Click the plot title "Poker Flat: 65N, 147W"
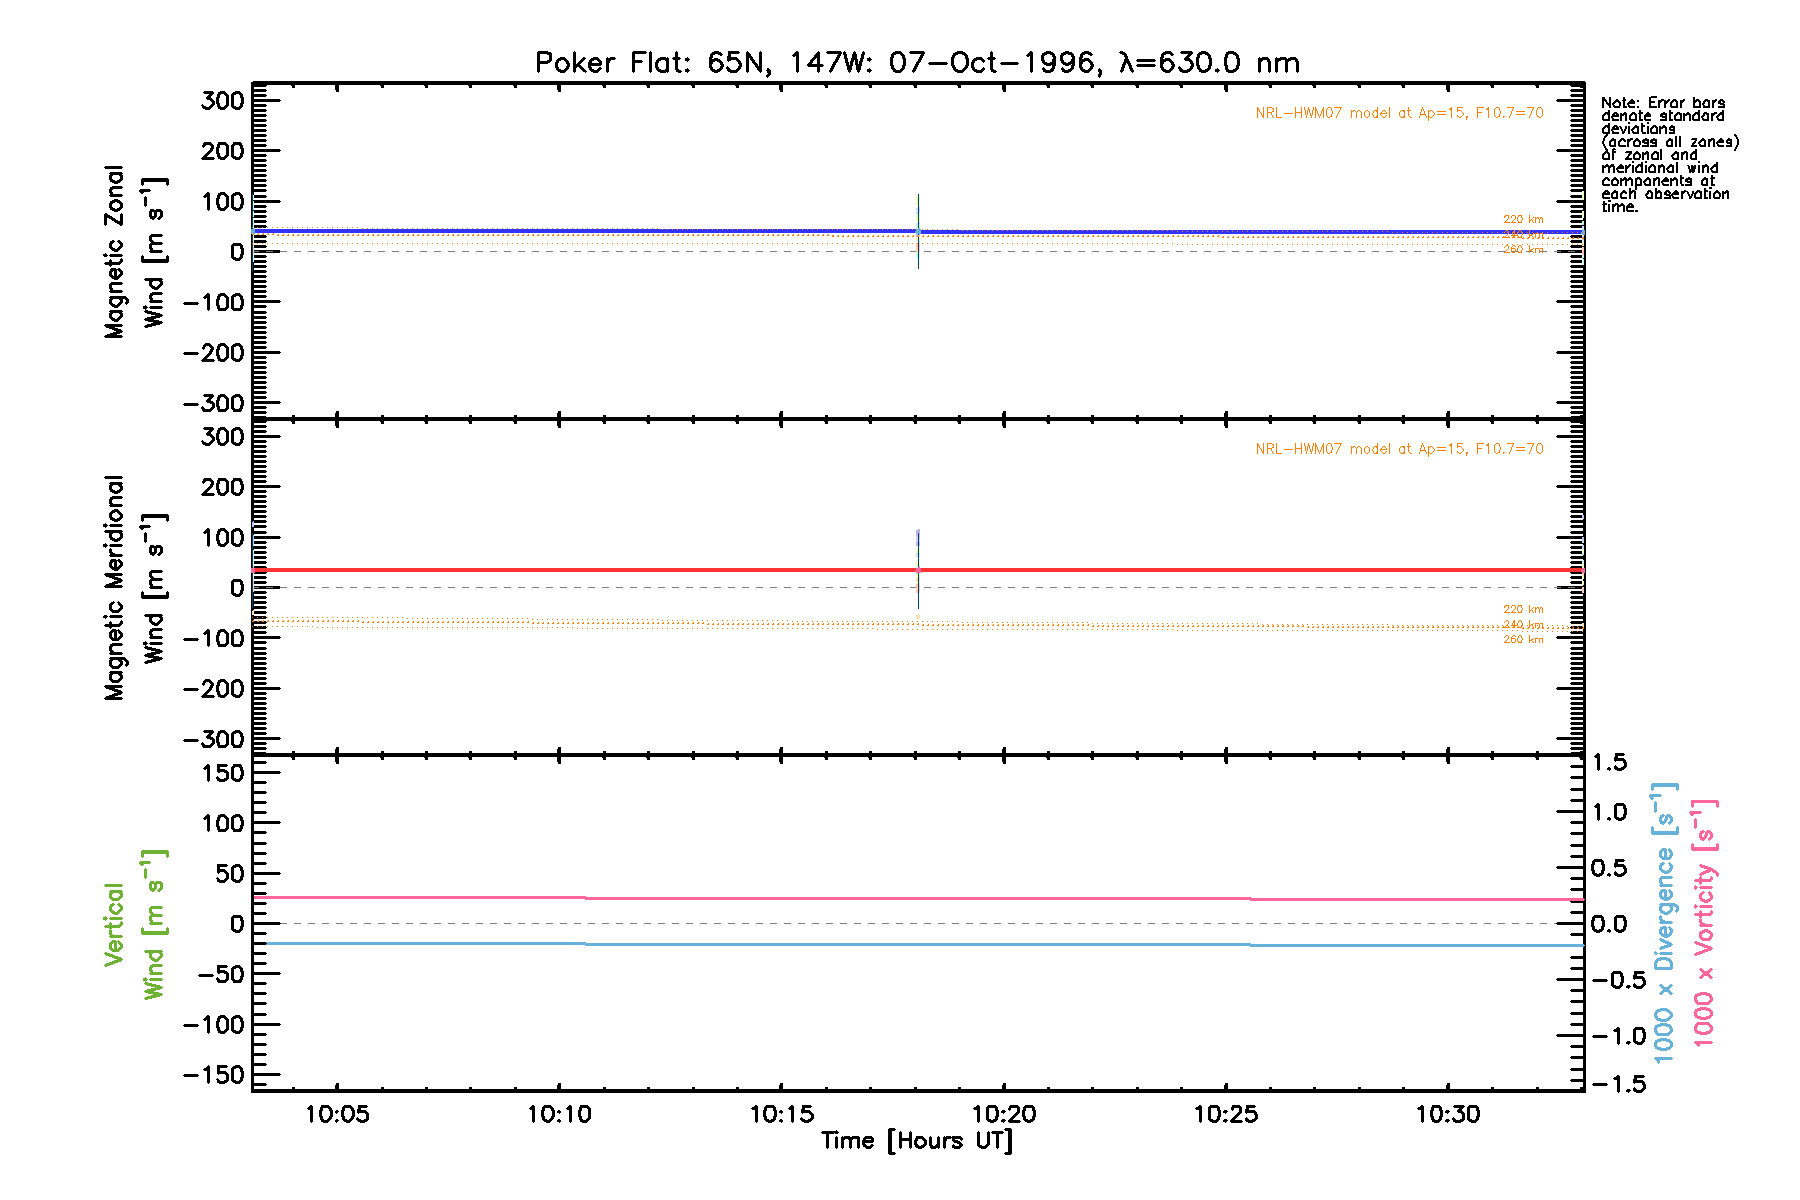 click(917, 63)
